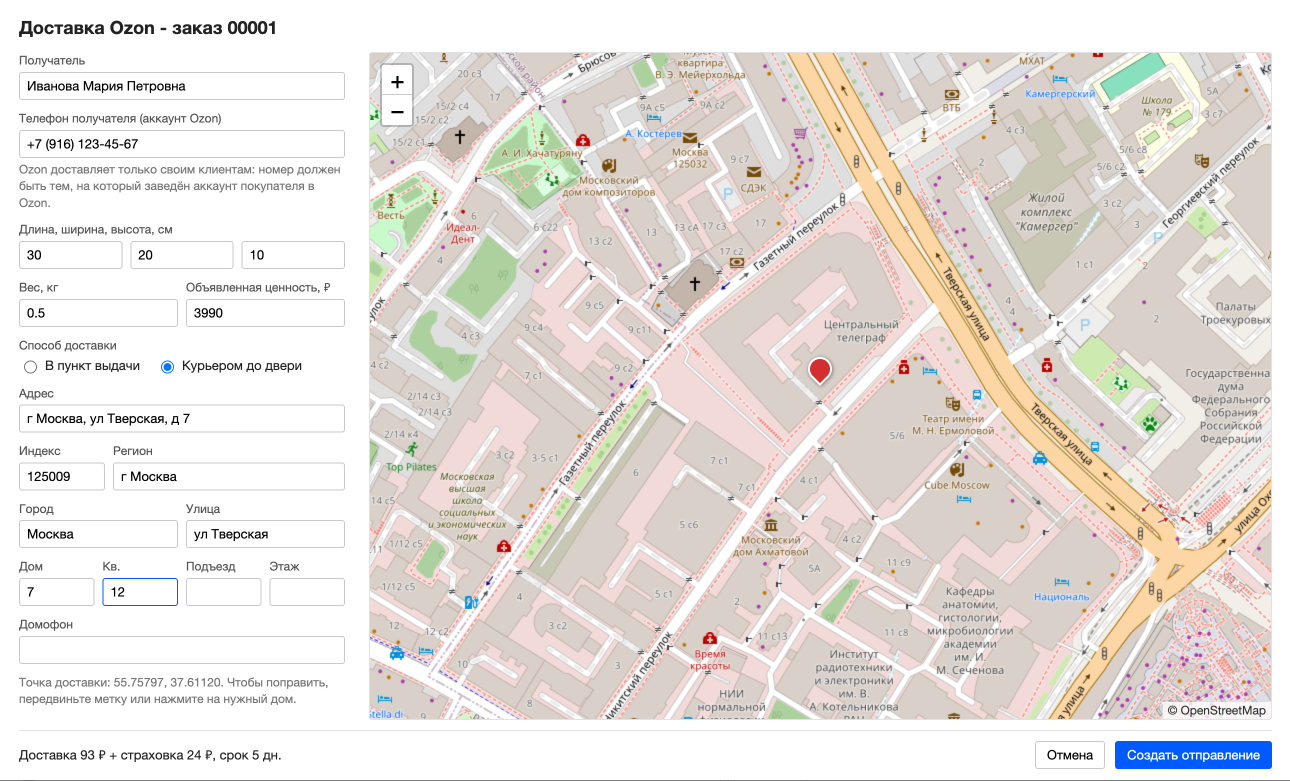Click the Cube Moscow arts icon
The image size is (1290, 781).
pos(957,469)
